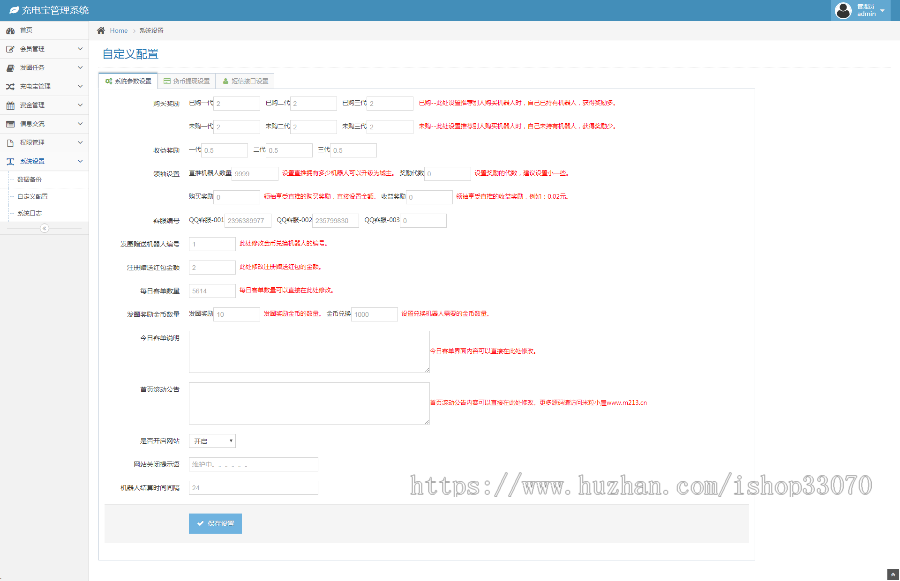Click the 已购三代 input field

click(x=390, y=103)
